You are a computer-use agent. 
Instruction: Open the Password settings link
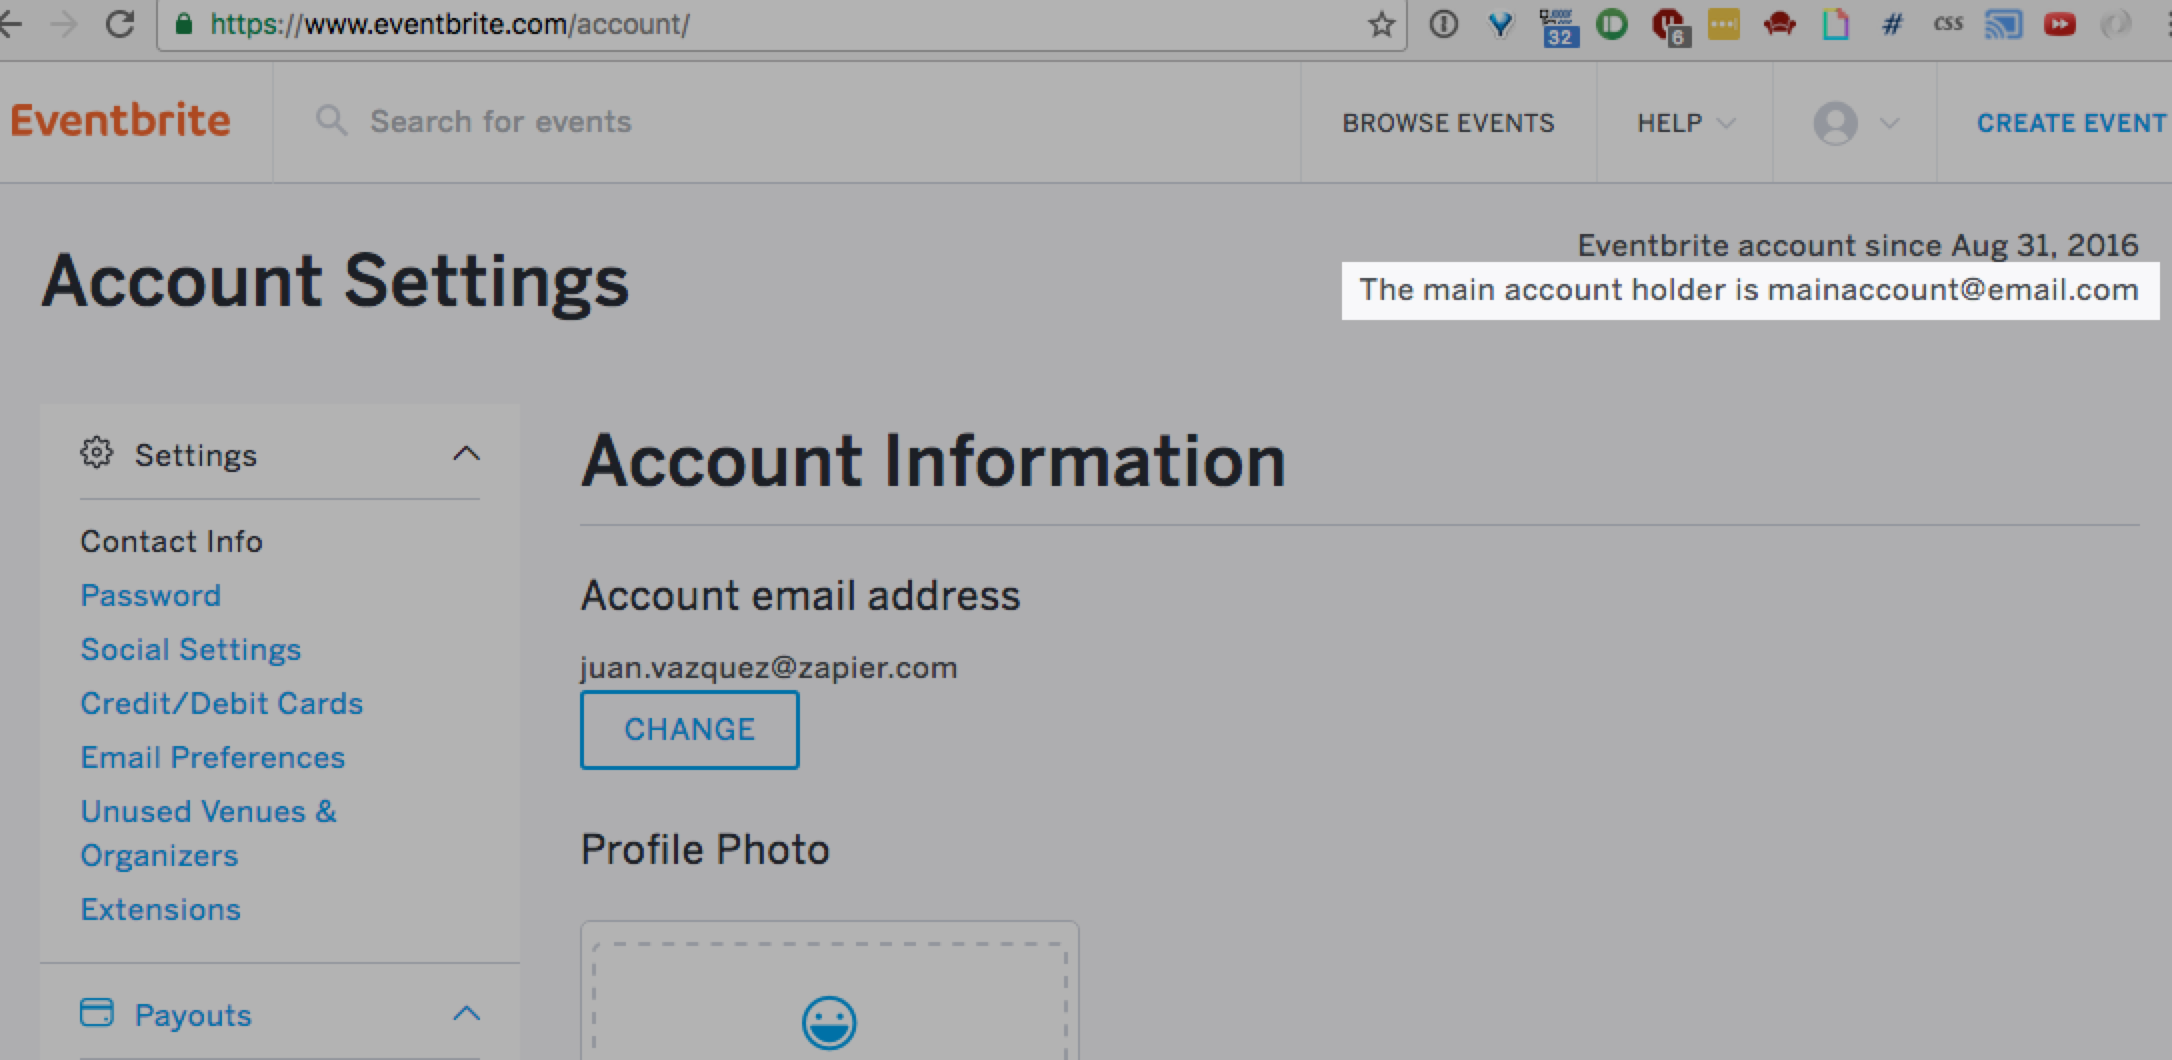click(151, 595)
